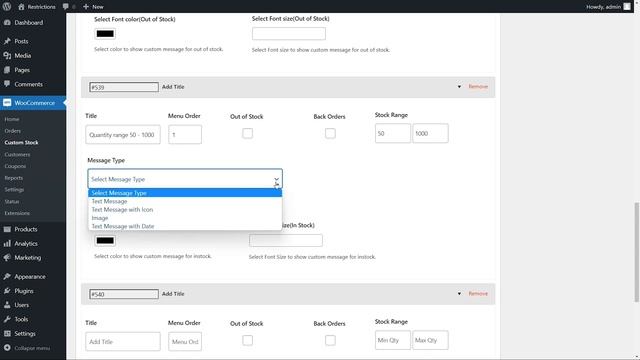Edit stock range maximum field 1000
The image size is (640, 360).
click(430, 133)
